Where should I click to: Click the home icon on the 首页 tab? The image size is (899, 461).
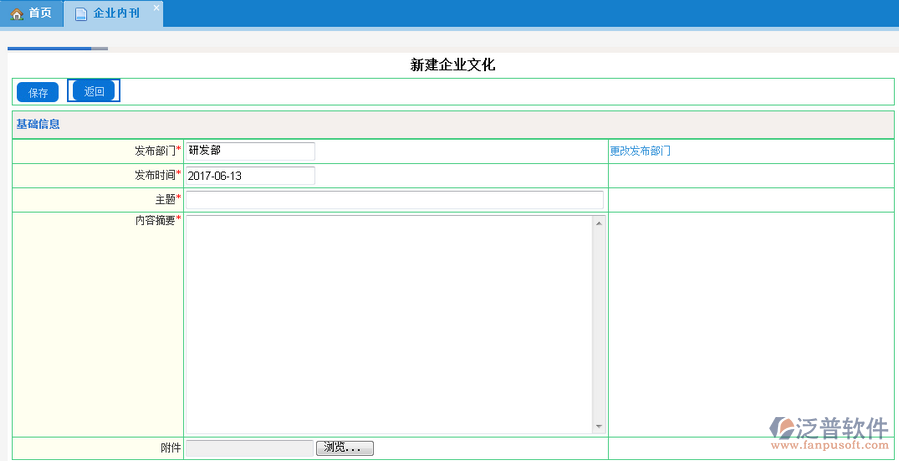(x=16, y=14)
